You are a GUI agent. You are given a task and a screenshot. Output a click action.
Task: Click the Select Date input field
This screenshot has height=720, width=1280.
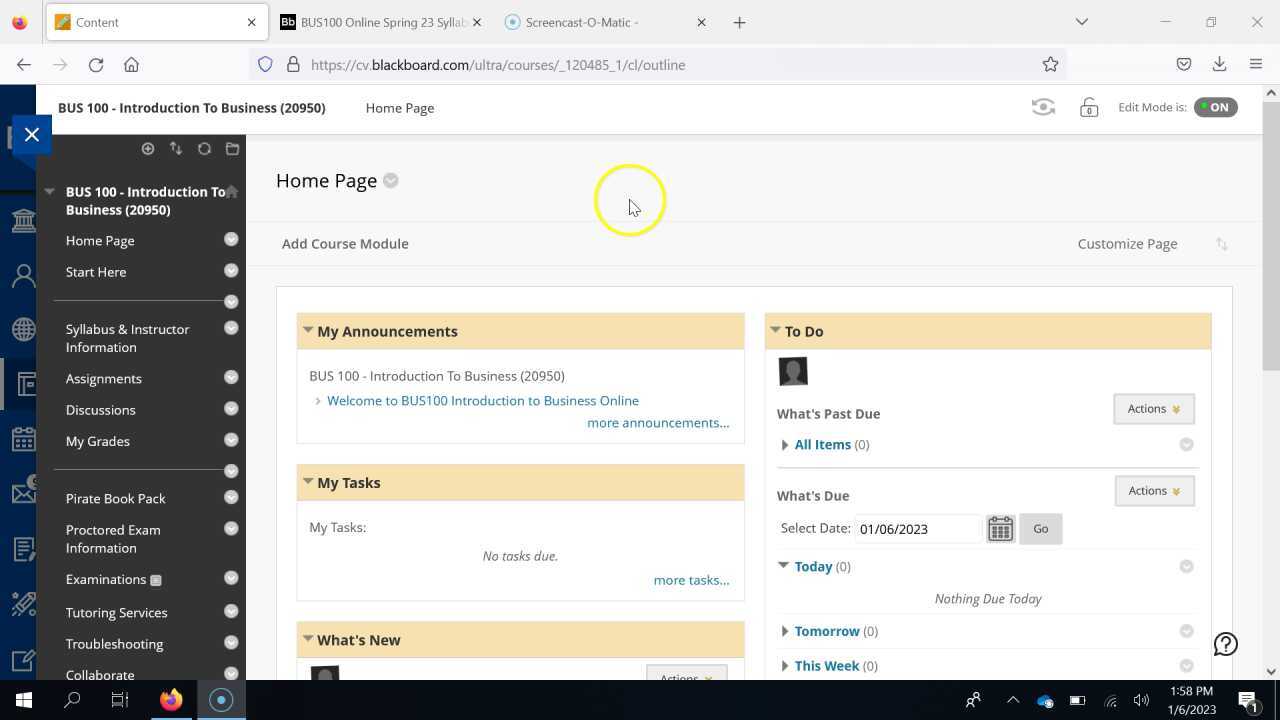[x=917, y=529]
